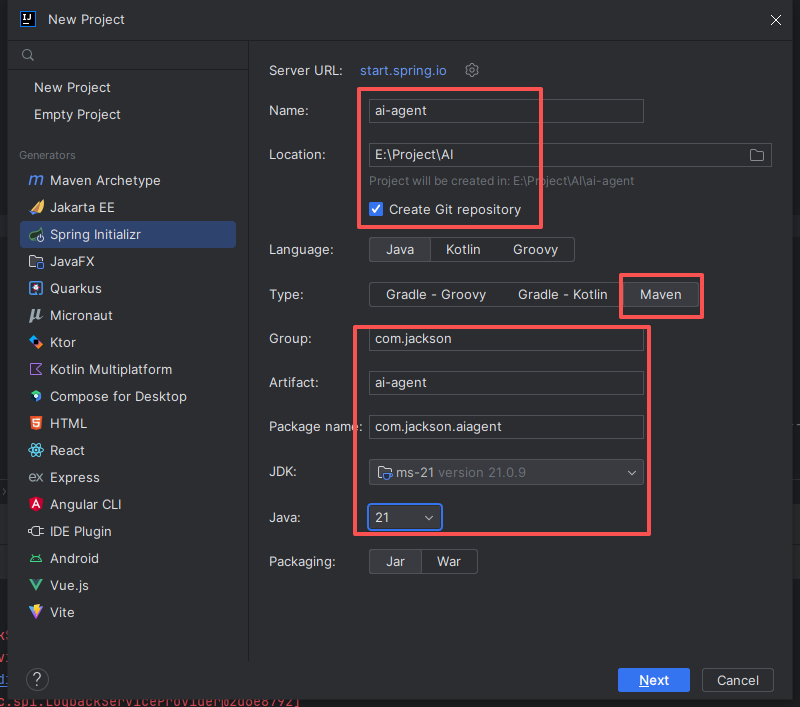Choose the Micronaut generator label
This screenshot has width=800, height=707.
click(x=81, y=315)
